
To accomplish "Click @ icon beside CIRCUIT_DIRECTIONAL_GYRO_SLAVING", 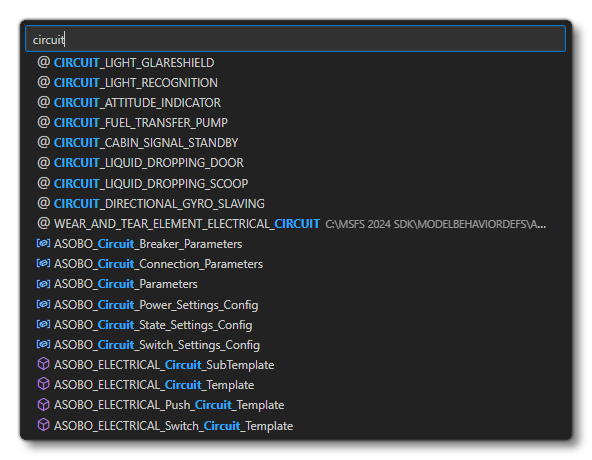I will [43, 203].
